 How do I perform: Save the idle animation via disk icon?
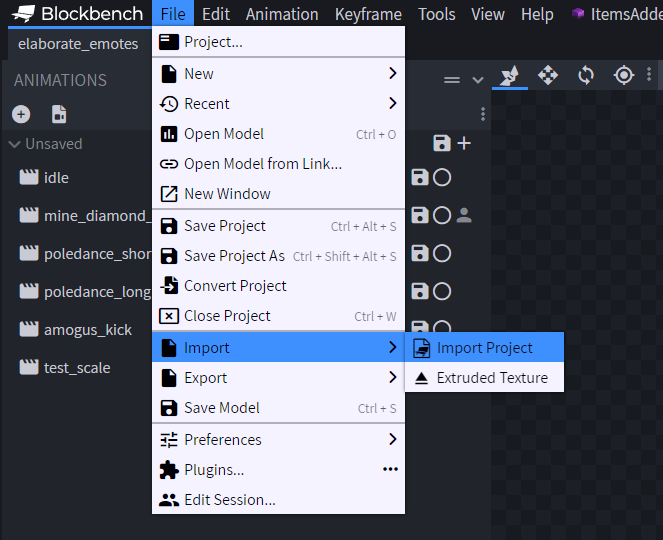(x=420, y=177)
